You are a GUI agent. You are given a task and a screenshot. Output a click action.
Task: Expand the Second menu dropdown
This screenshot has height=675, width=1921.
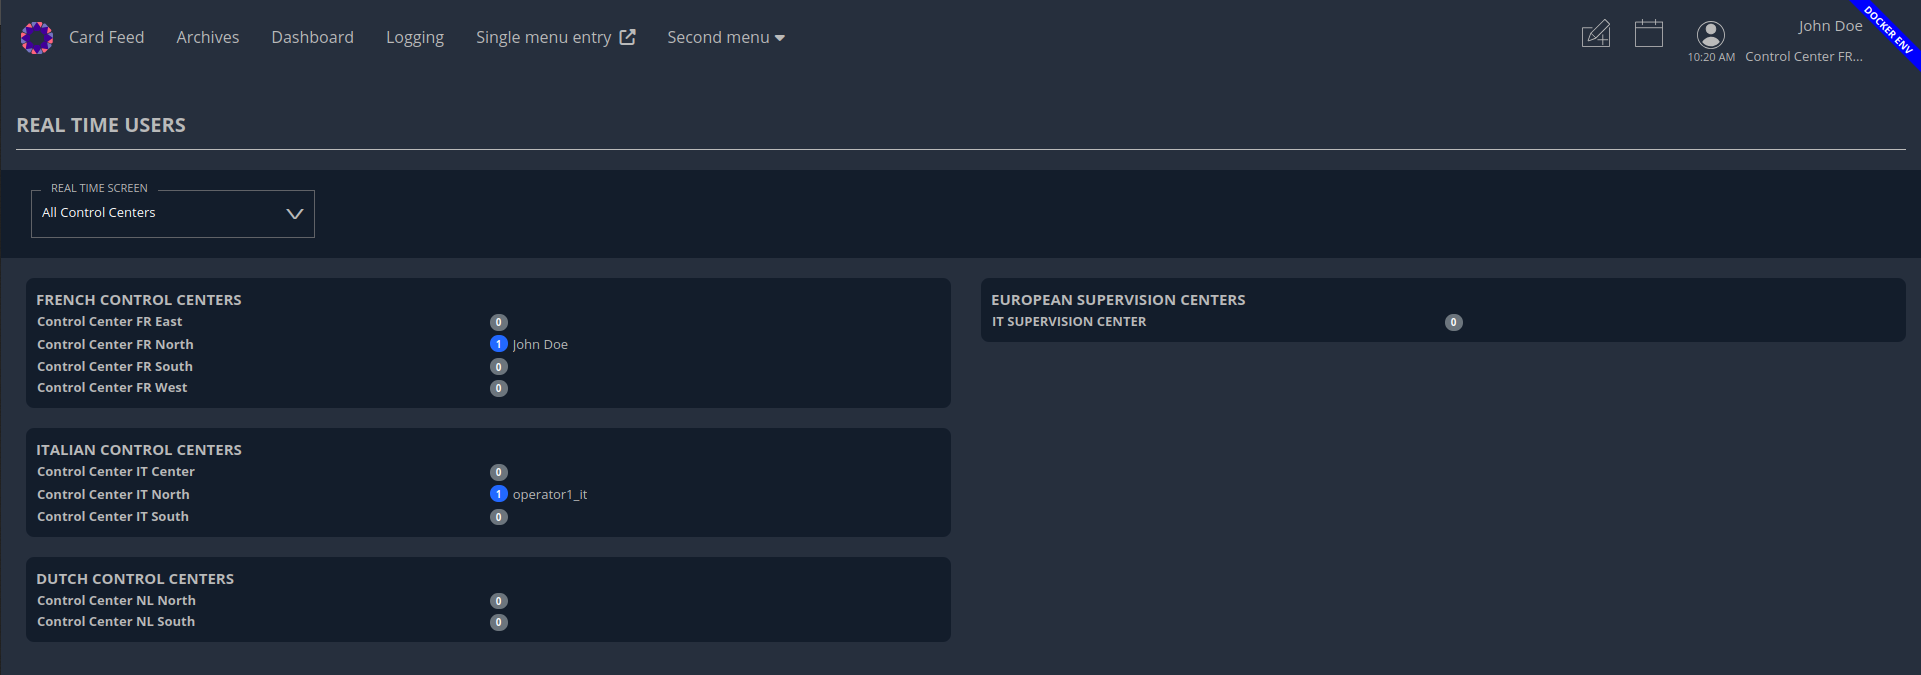coord(725,37)
